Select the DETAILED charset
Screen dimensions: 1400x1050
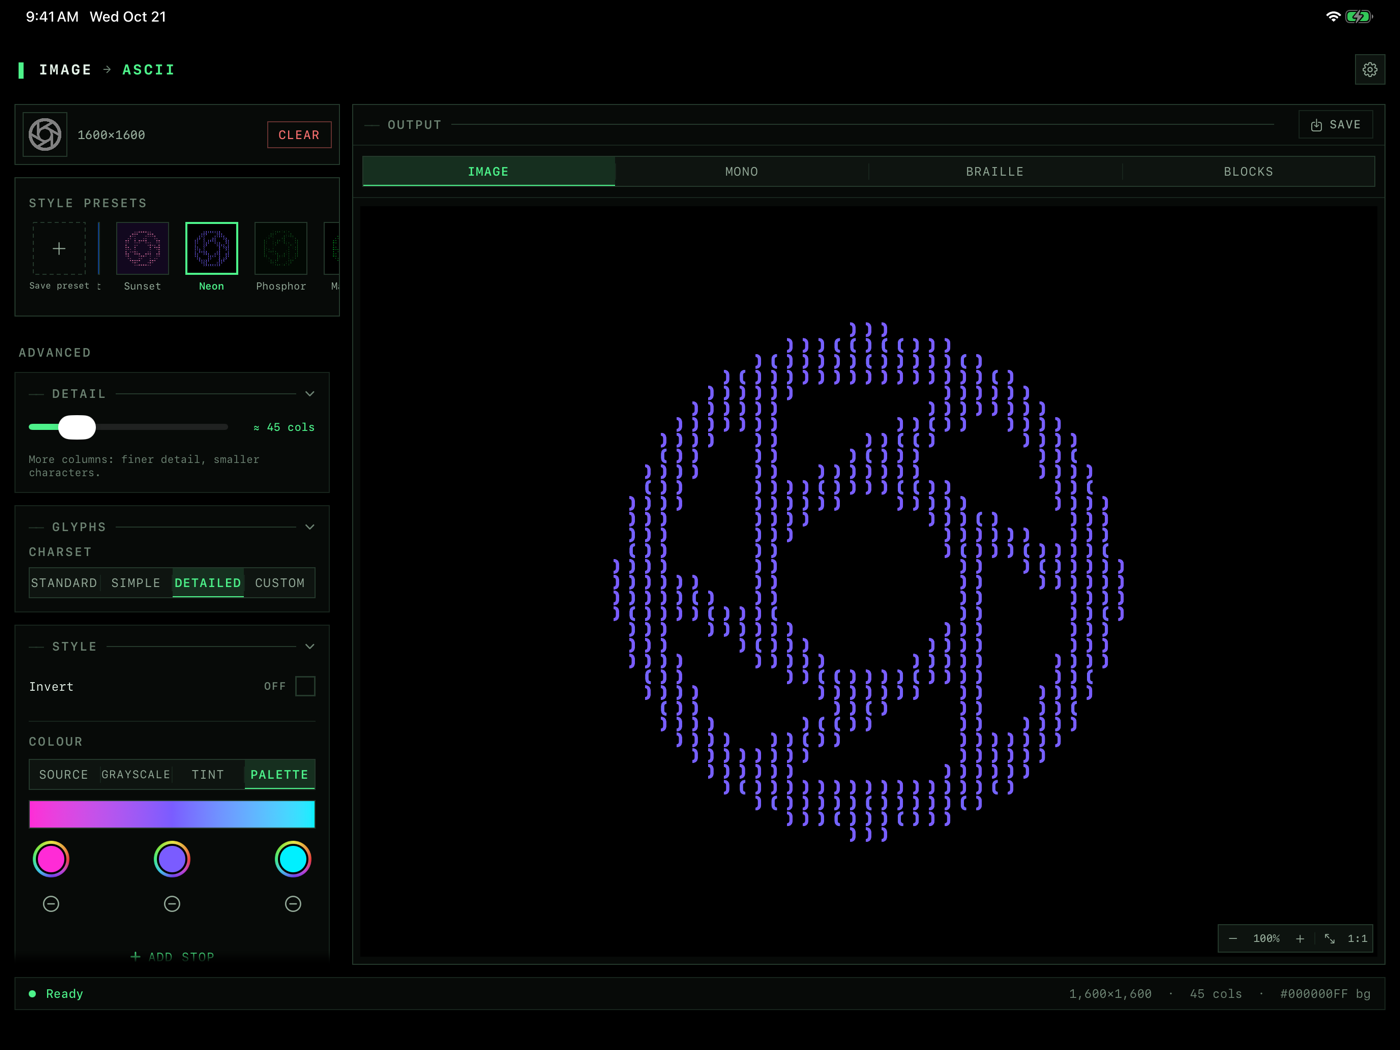[208, 583]
